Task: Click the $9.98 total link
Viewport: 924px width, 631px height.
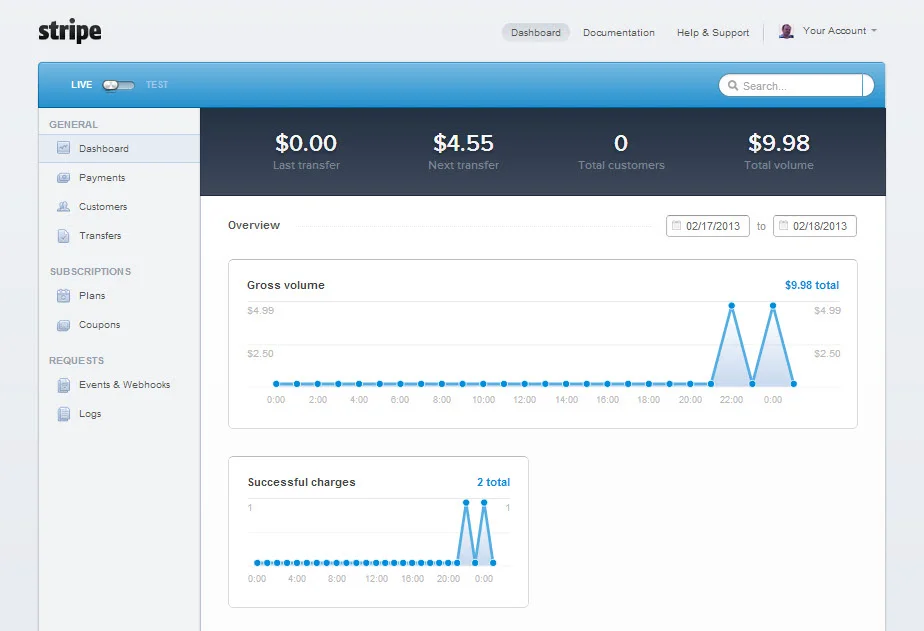Action: click(x=811, y=285)
